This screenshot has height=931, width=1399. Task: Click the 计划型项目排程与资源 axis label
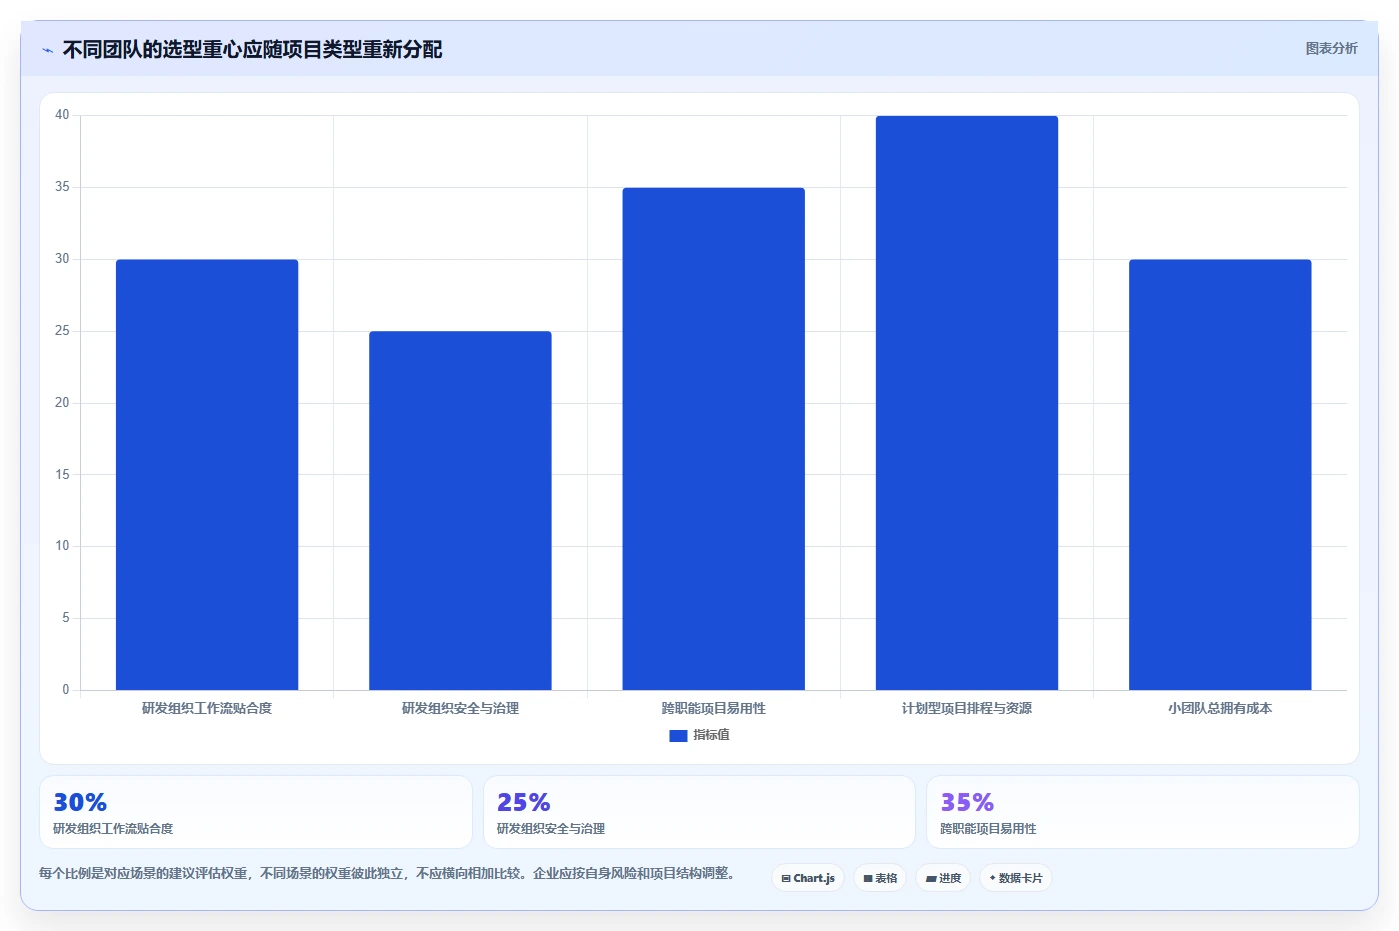pyautogui.click(x=967, y=708)
